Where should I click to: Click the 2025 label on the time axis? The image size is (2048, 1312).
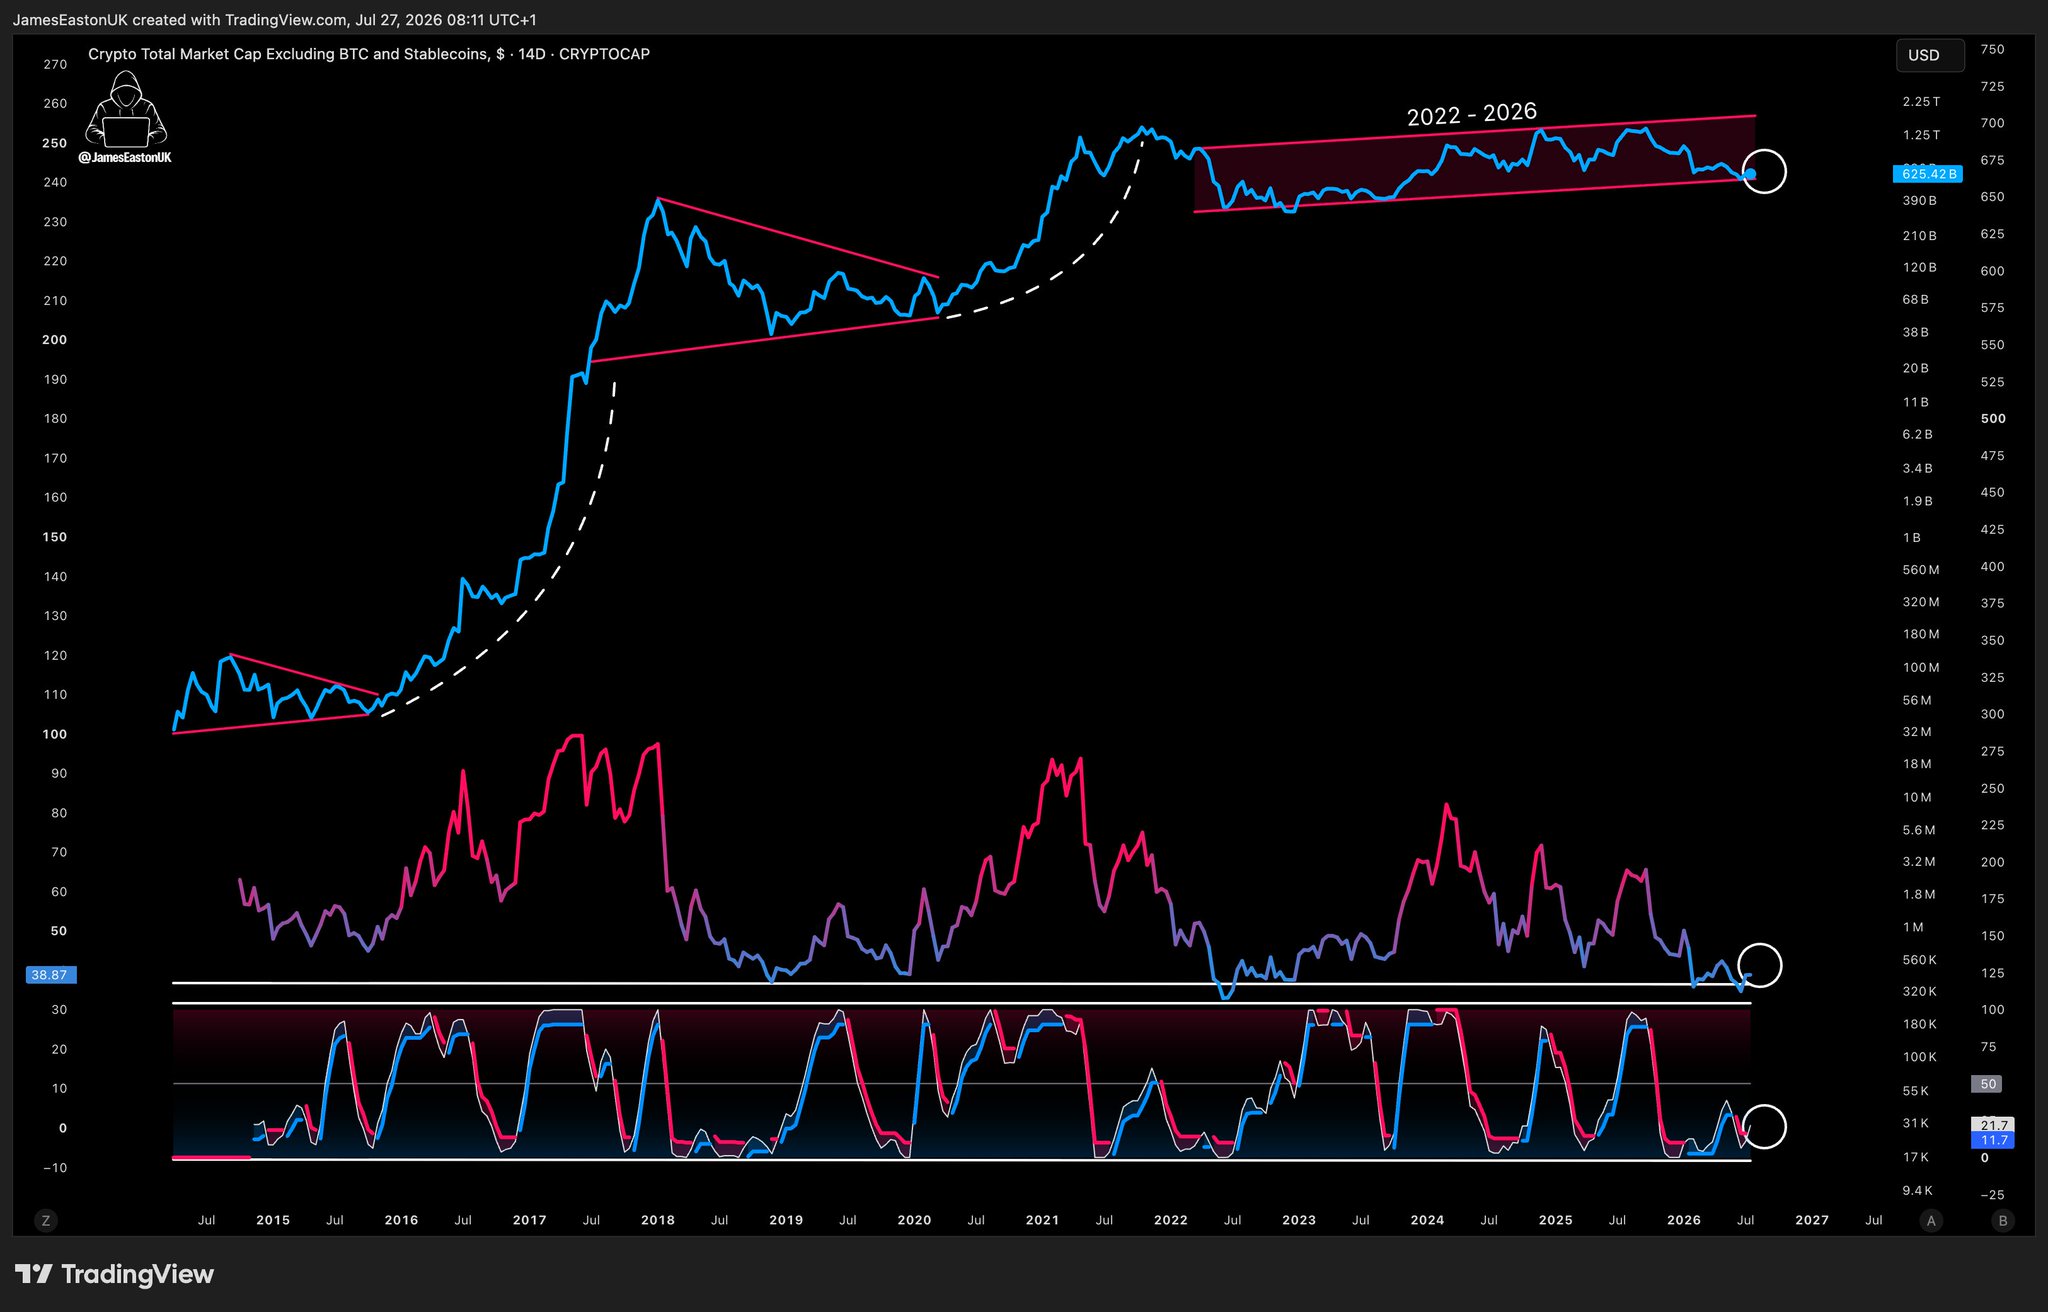[1555, 1220]
